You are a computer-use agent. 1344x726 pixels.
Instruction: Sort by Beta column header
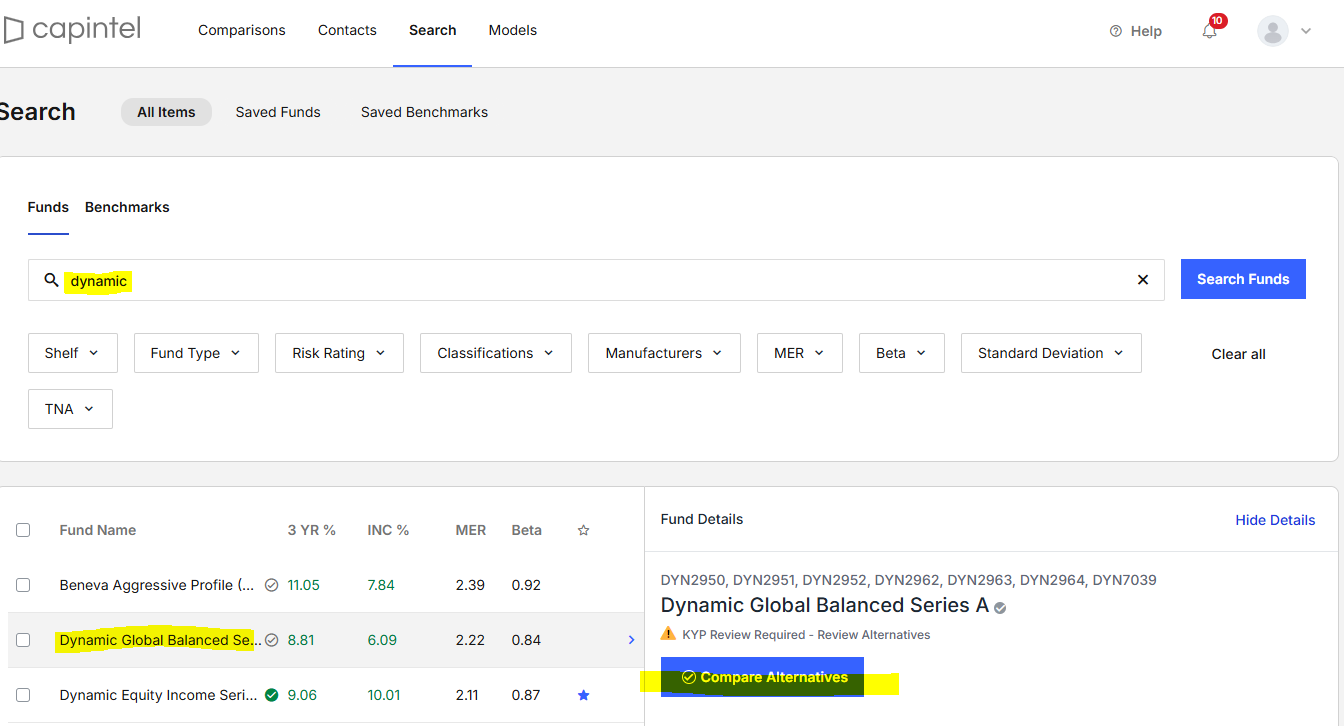click(x=527, y=530)
